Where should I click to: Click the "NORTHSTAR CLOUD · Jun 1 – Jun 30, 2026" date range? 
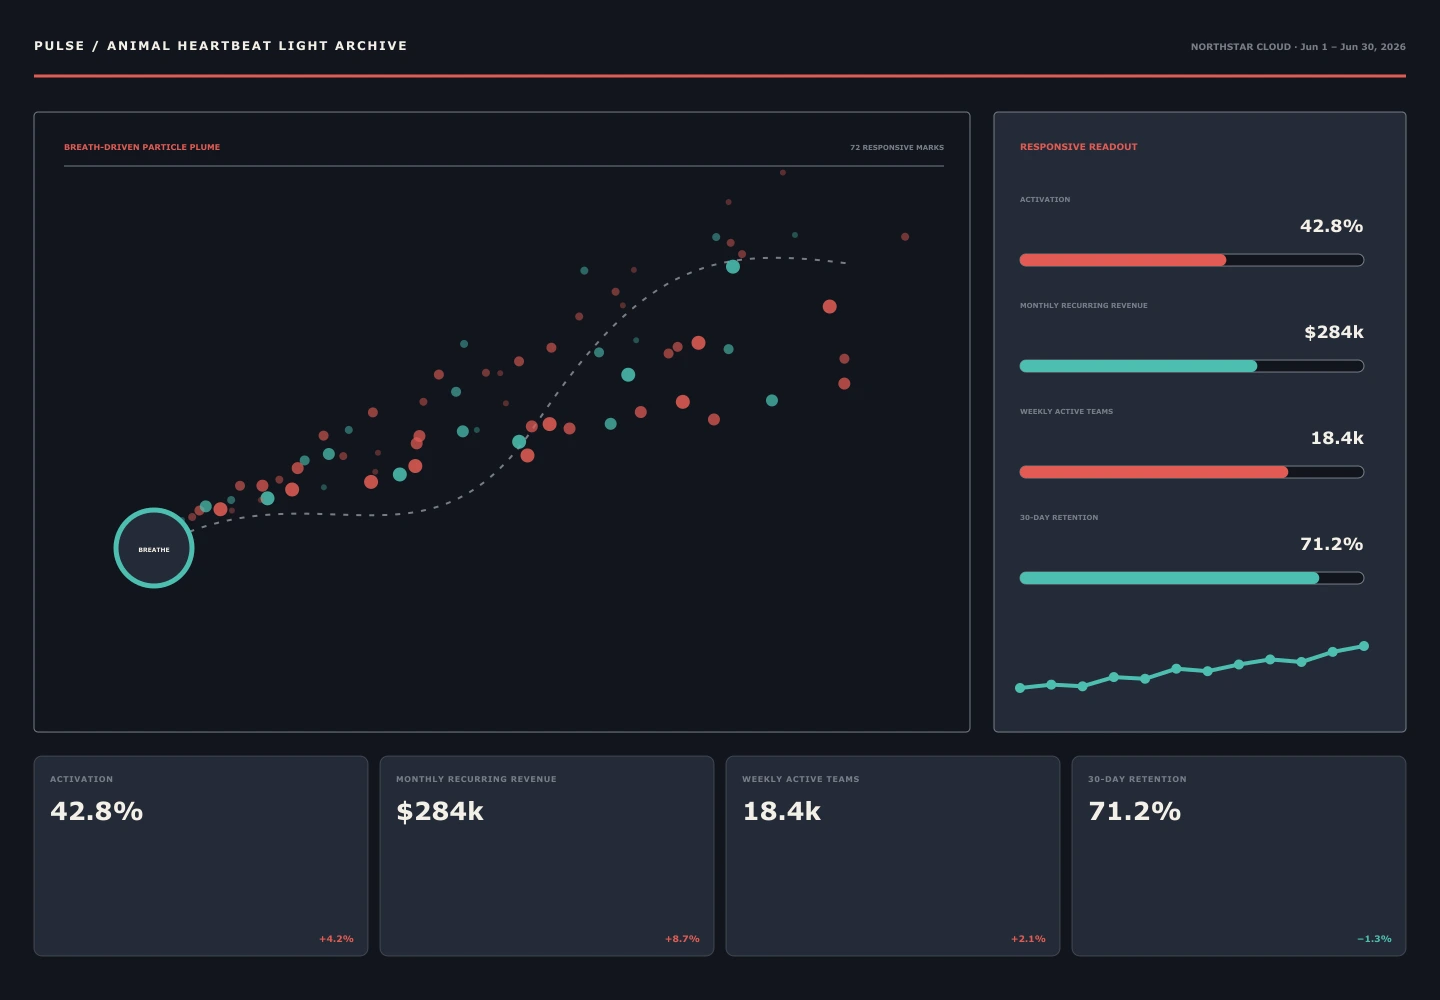(x=1298, y=47)
